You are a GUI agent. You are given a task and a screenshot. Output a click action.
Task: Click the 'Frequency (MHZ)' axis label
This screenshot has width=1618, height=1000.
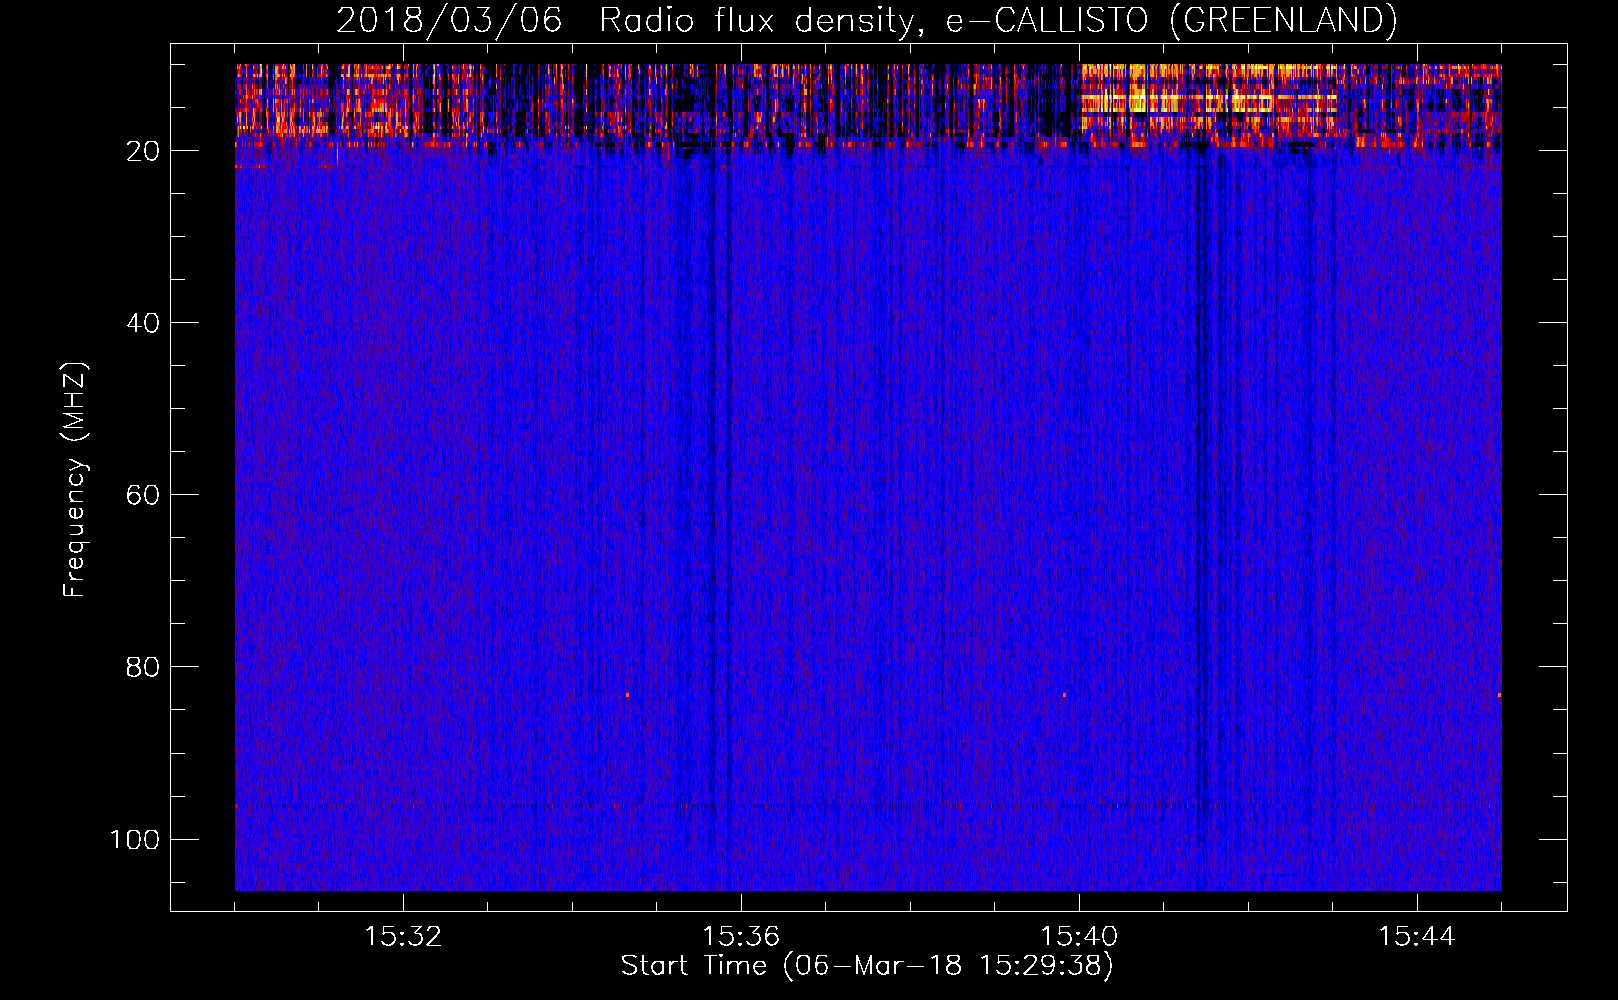(x=75, y=479)
